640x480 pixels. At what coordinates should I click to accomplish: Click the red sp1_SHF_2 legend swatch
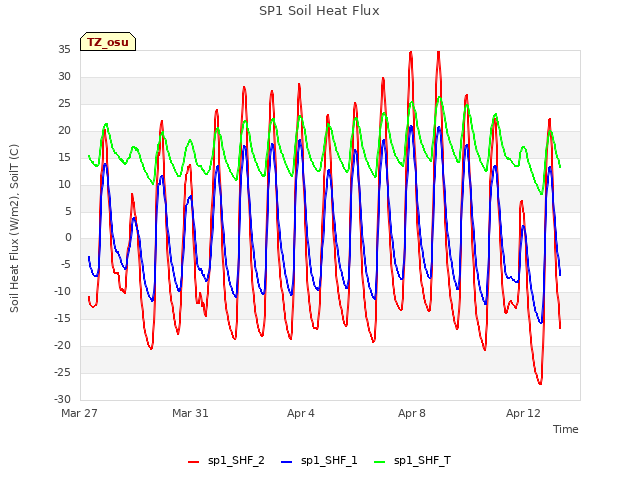[x=193, y=462]
